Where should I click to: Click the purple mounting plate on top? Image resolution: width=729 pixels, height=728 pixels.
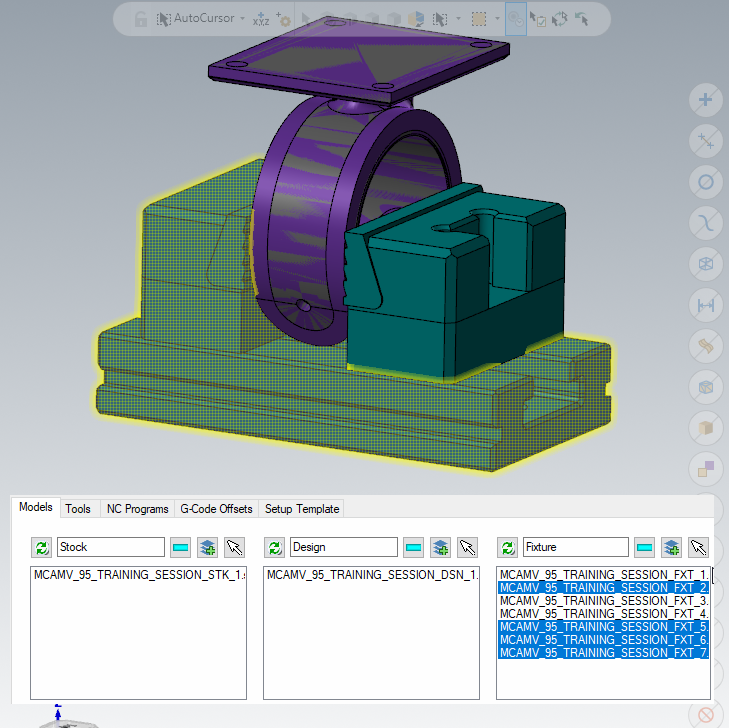pos(358,60)
